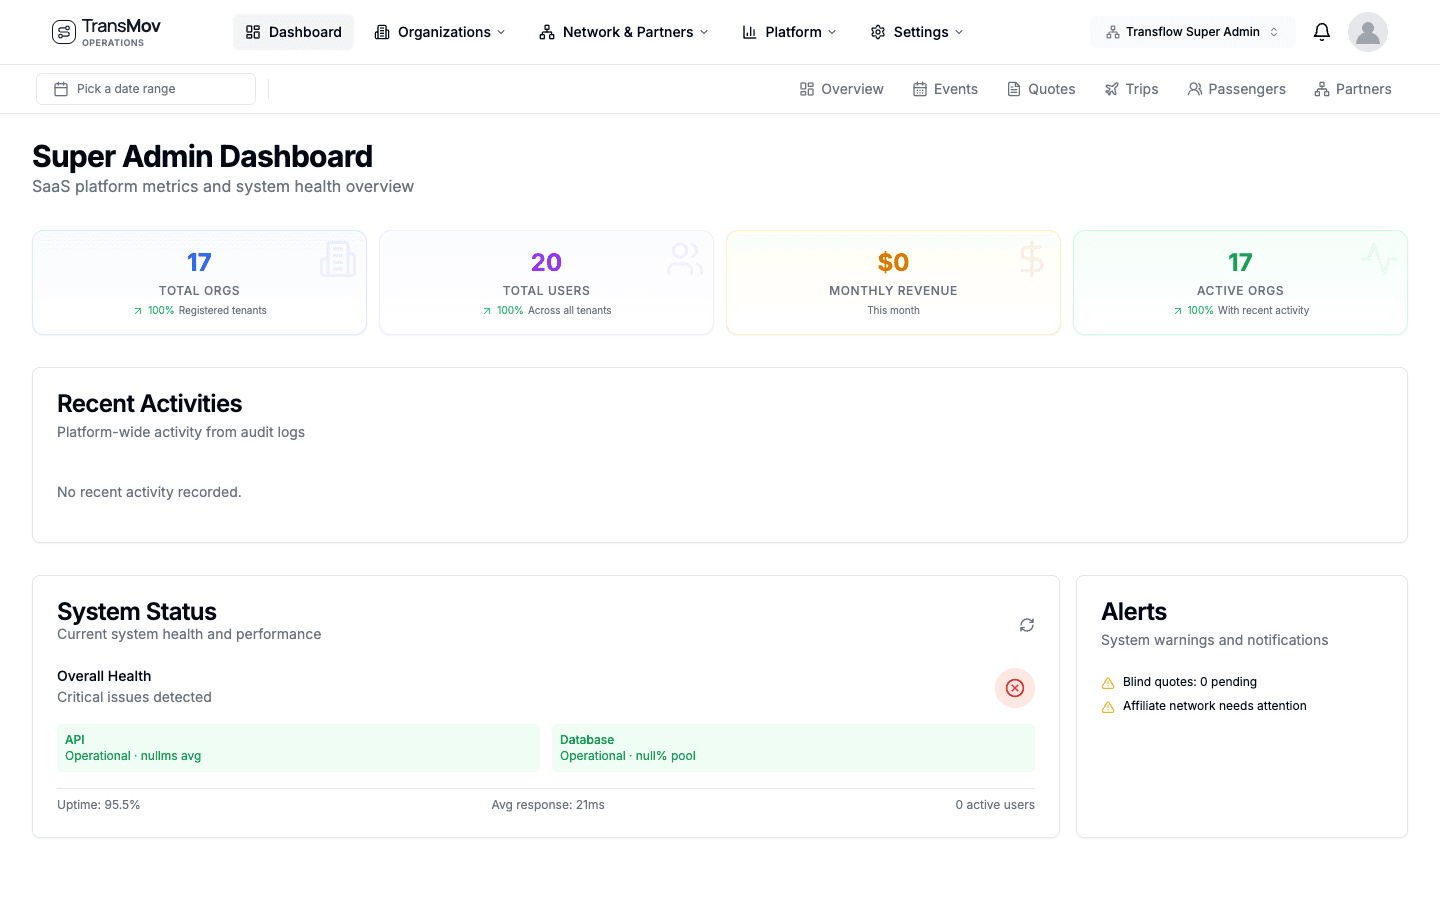
Task: Open the Transflow Super Admin selector
Action: pyautogui.click(x=1192, y=31)
